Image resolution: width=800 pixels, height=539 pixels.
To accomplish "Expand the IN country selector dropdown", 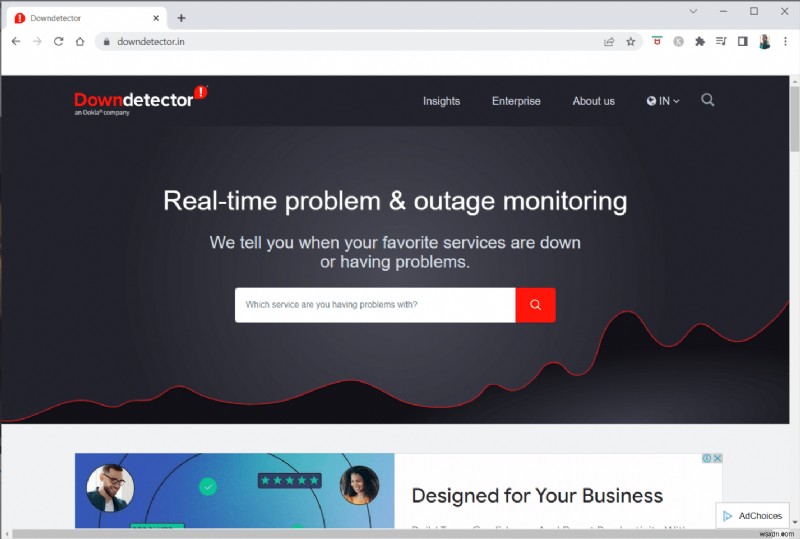I will click(663, 101).
